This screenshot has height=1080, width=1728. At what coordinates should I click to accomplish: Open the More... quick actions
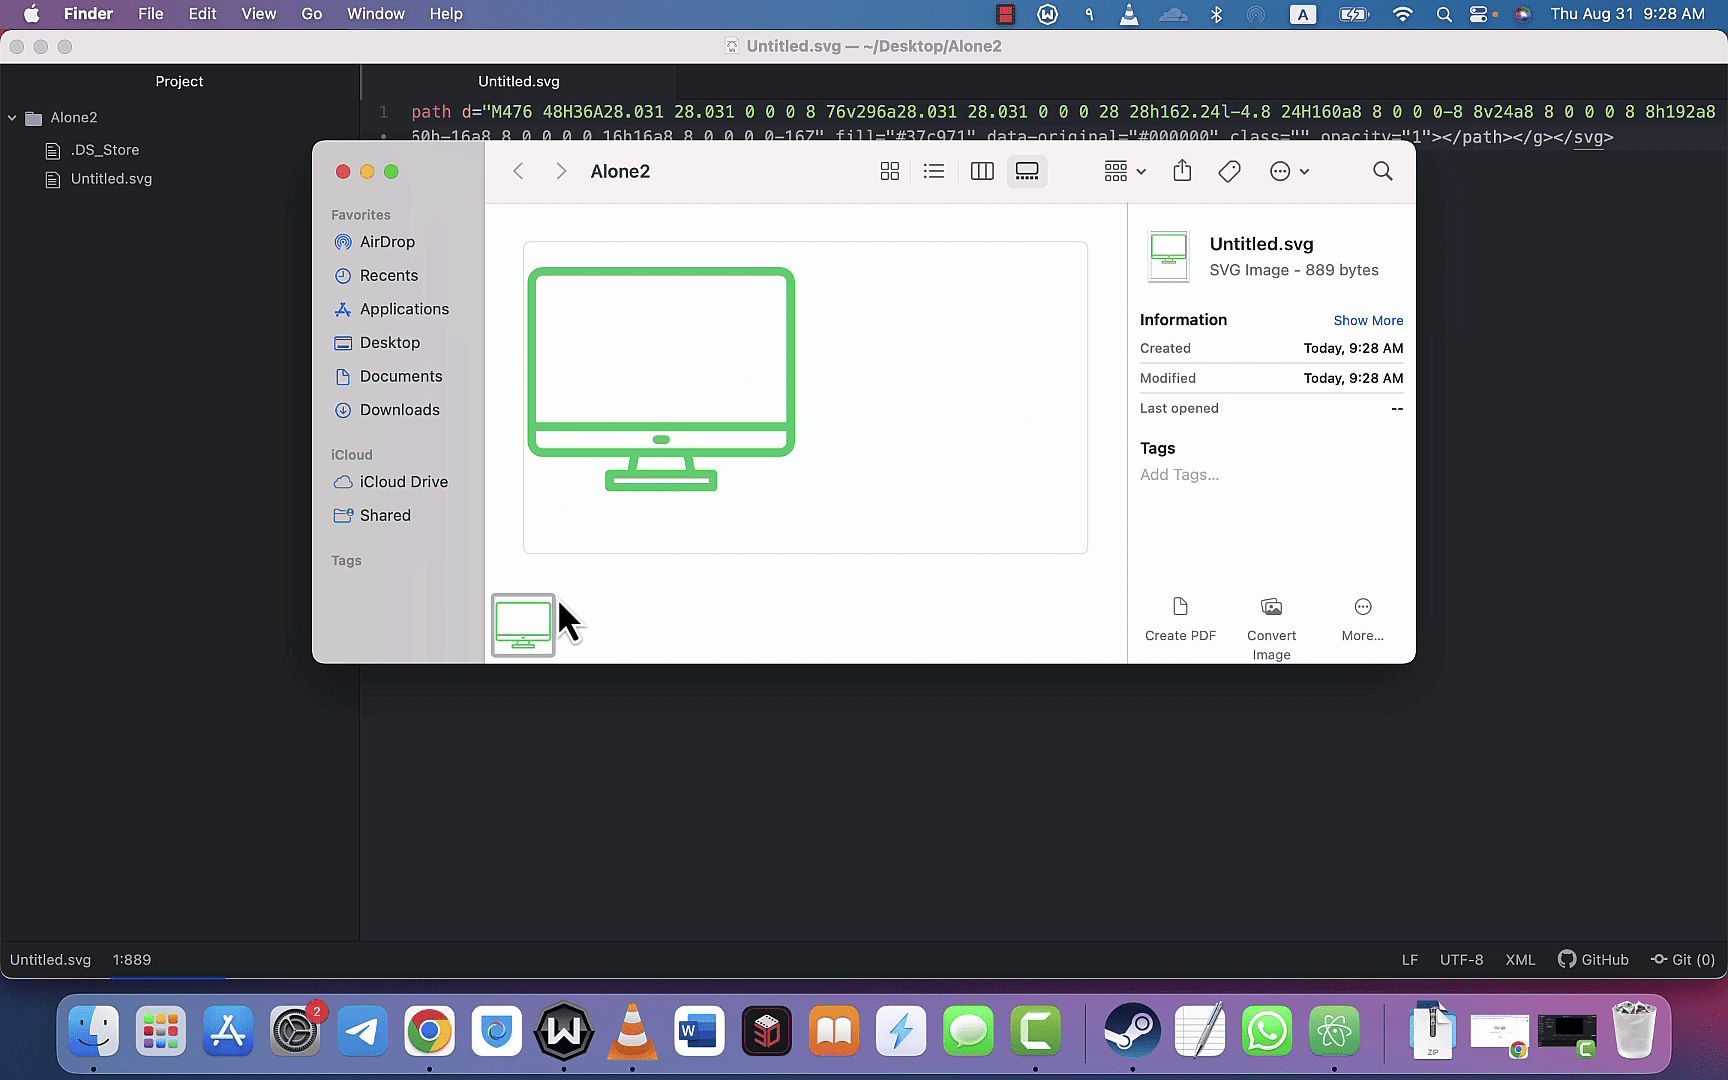point(1362,620)
